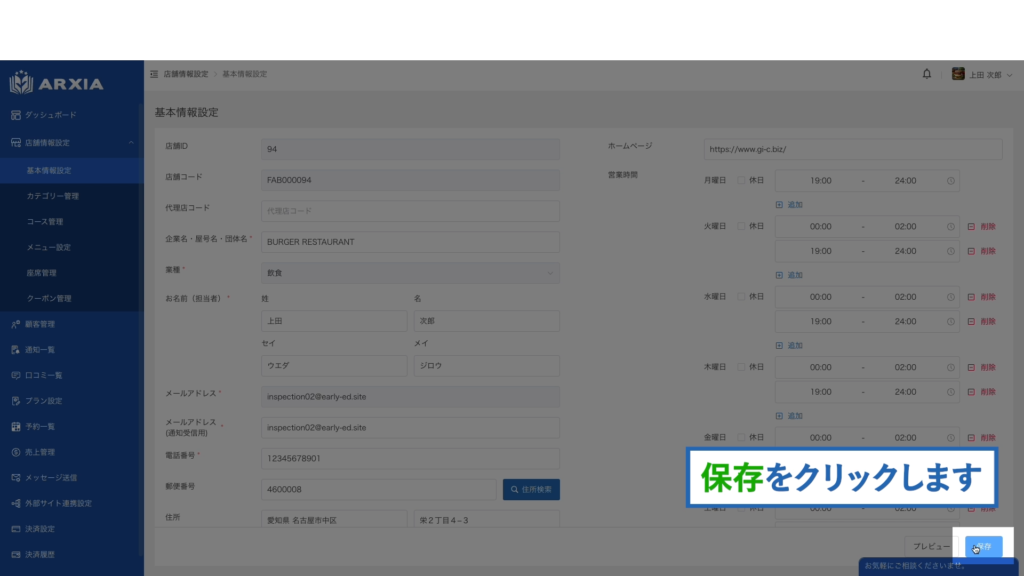Click the notification bell icon
1024x576 pixels.
pyautogui.click(x=926, y=74)
